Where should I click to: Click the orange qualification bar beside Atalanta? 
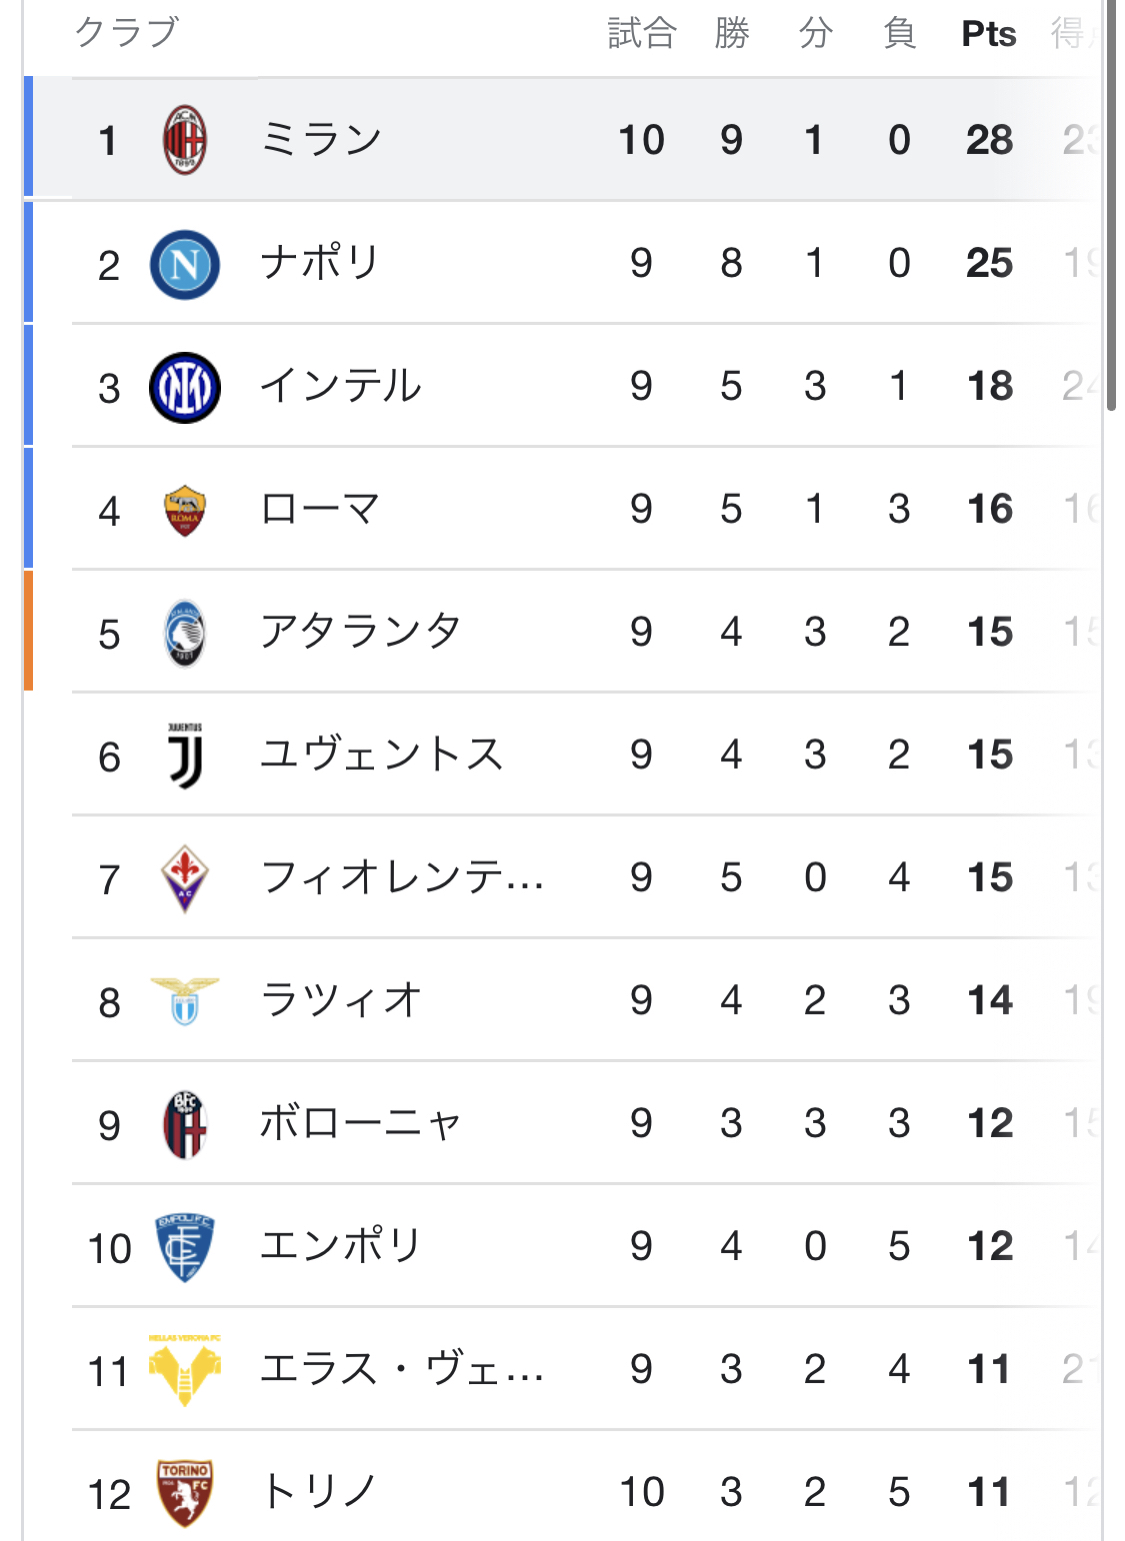[x=29, y=631]
